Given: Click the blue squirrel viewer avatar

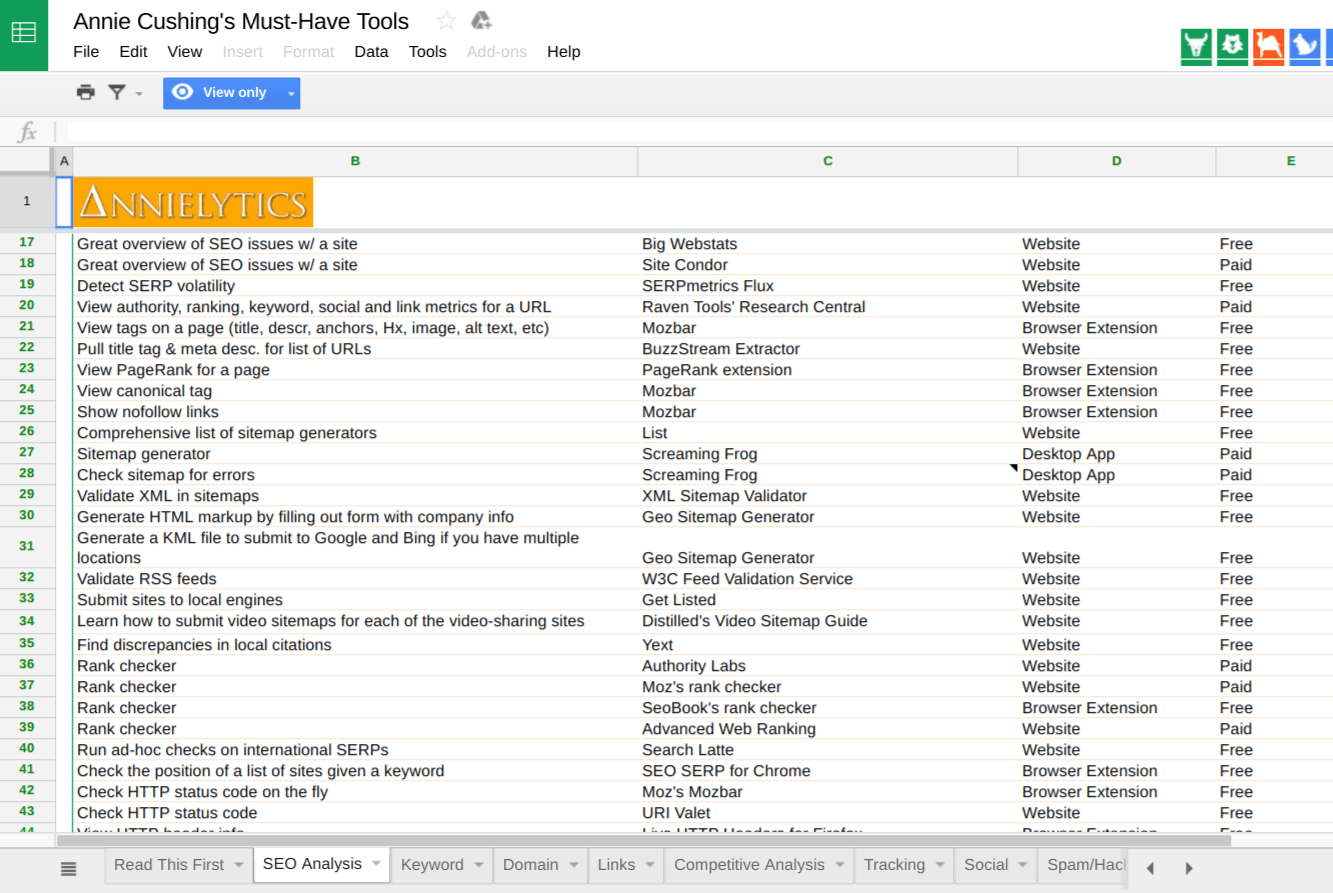Looking at the screenshot, I should point(1304,47).
